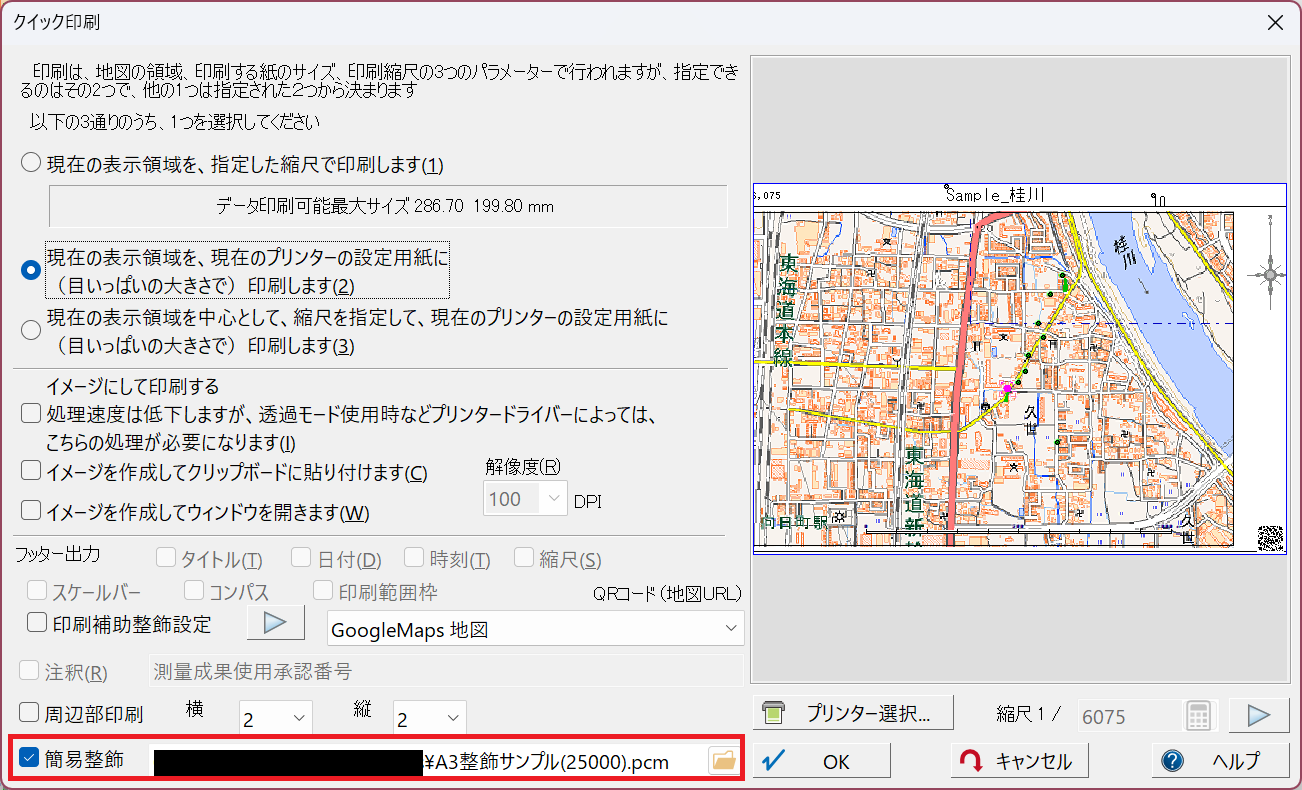Click the folder icon to browse decoration file
Image resolution: width=1302 pixels, height=790 pixels.
(x=723, y=761)
